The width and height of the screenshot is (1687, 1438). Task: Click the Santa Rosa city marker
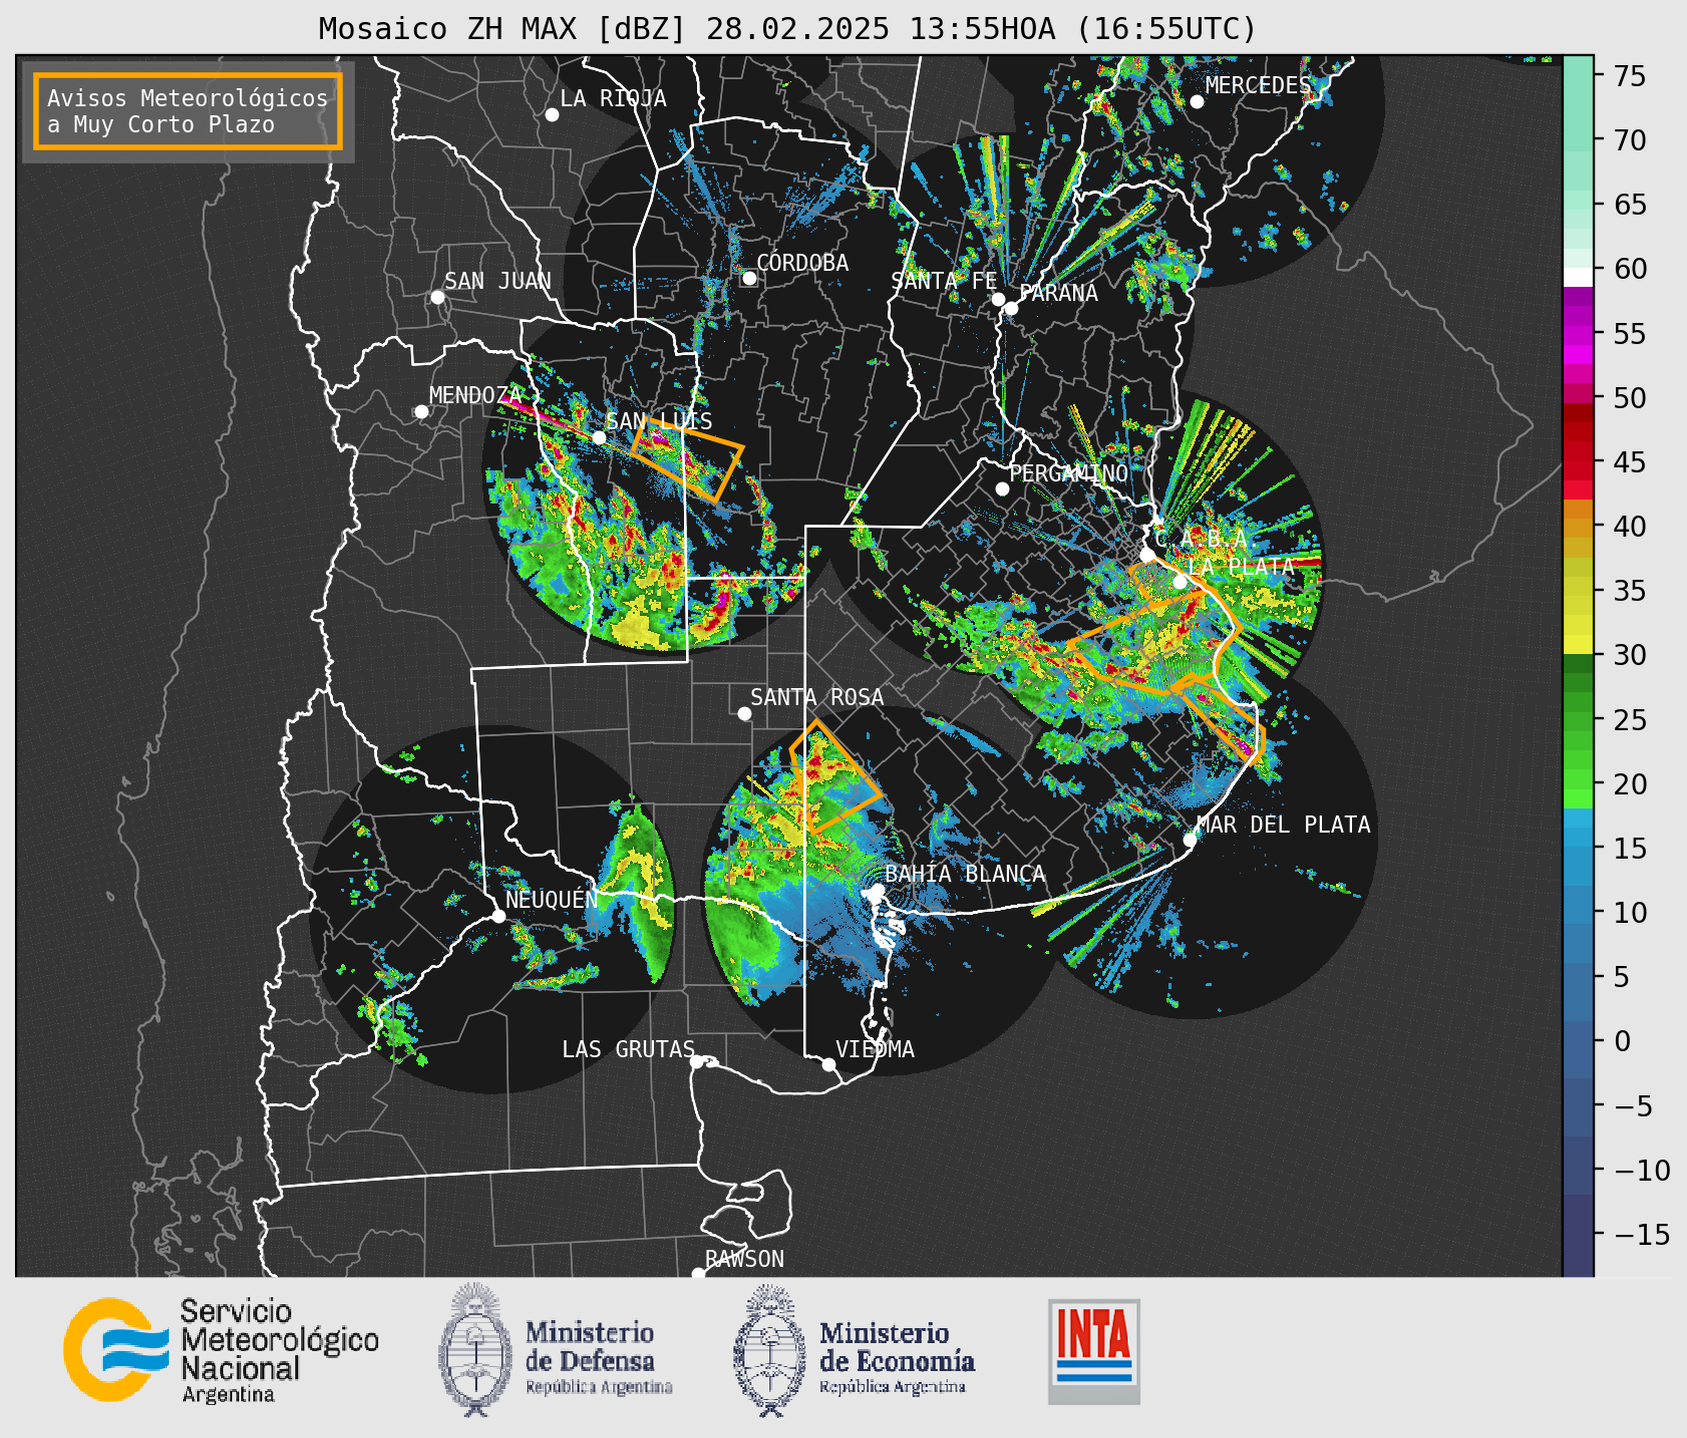tap(744, 714)
